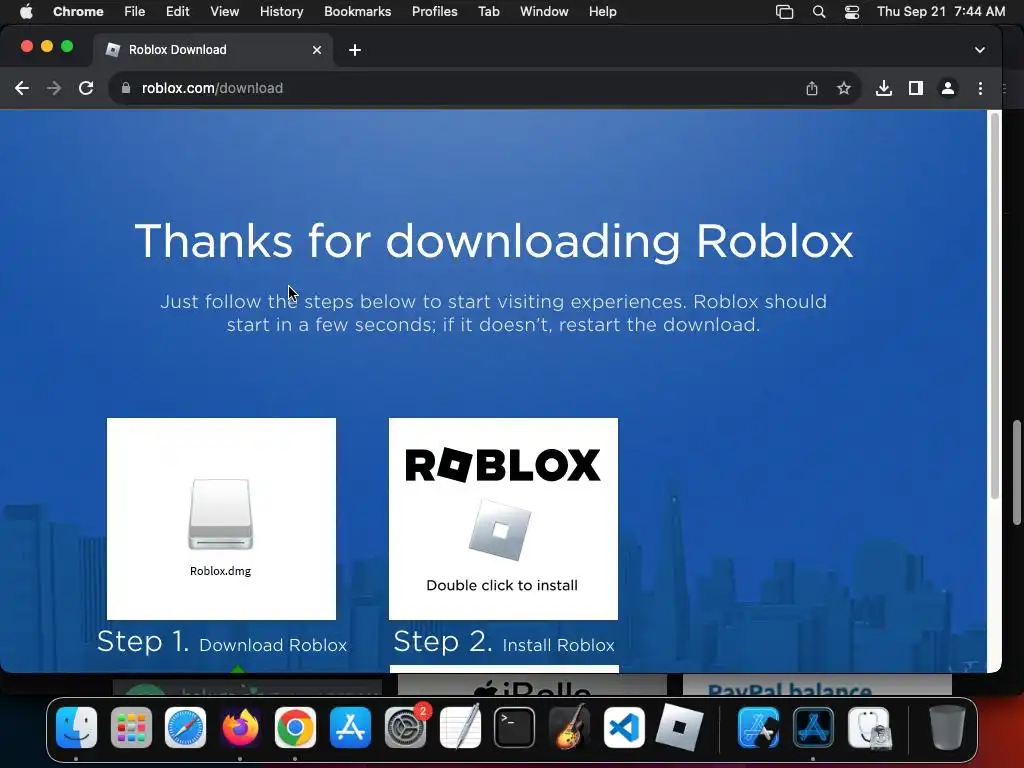
Task: Click the forward navigation arrow
Action: point(54,88)
